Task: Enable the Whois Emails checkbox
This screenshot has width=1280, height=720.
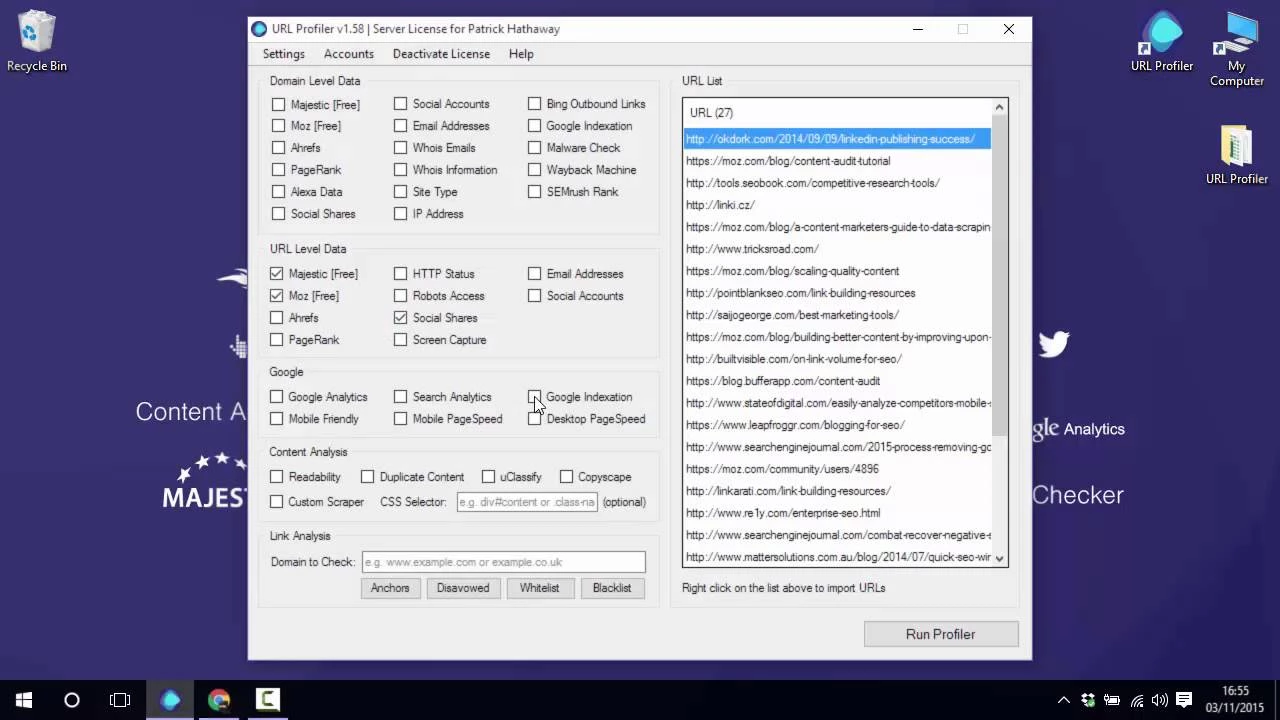Action: tap(400, 148)
